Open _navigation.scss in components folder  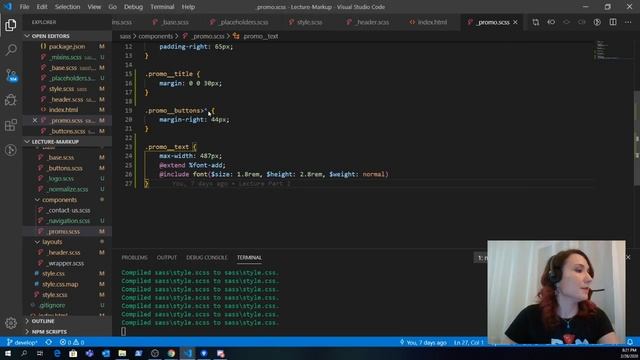click(x=67, y=221)
